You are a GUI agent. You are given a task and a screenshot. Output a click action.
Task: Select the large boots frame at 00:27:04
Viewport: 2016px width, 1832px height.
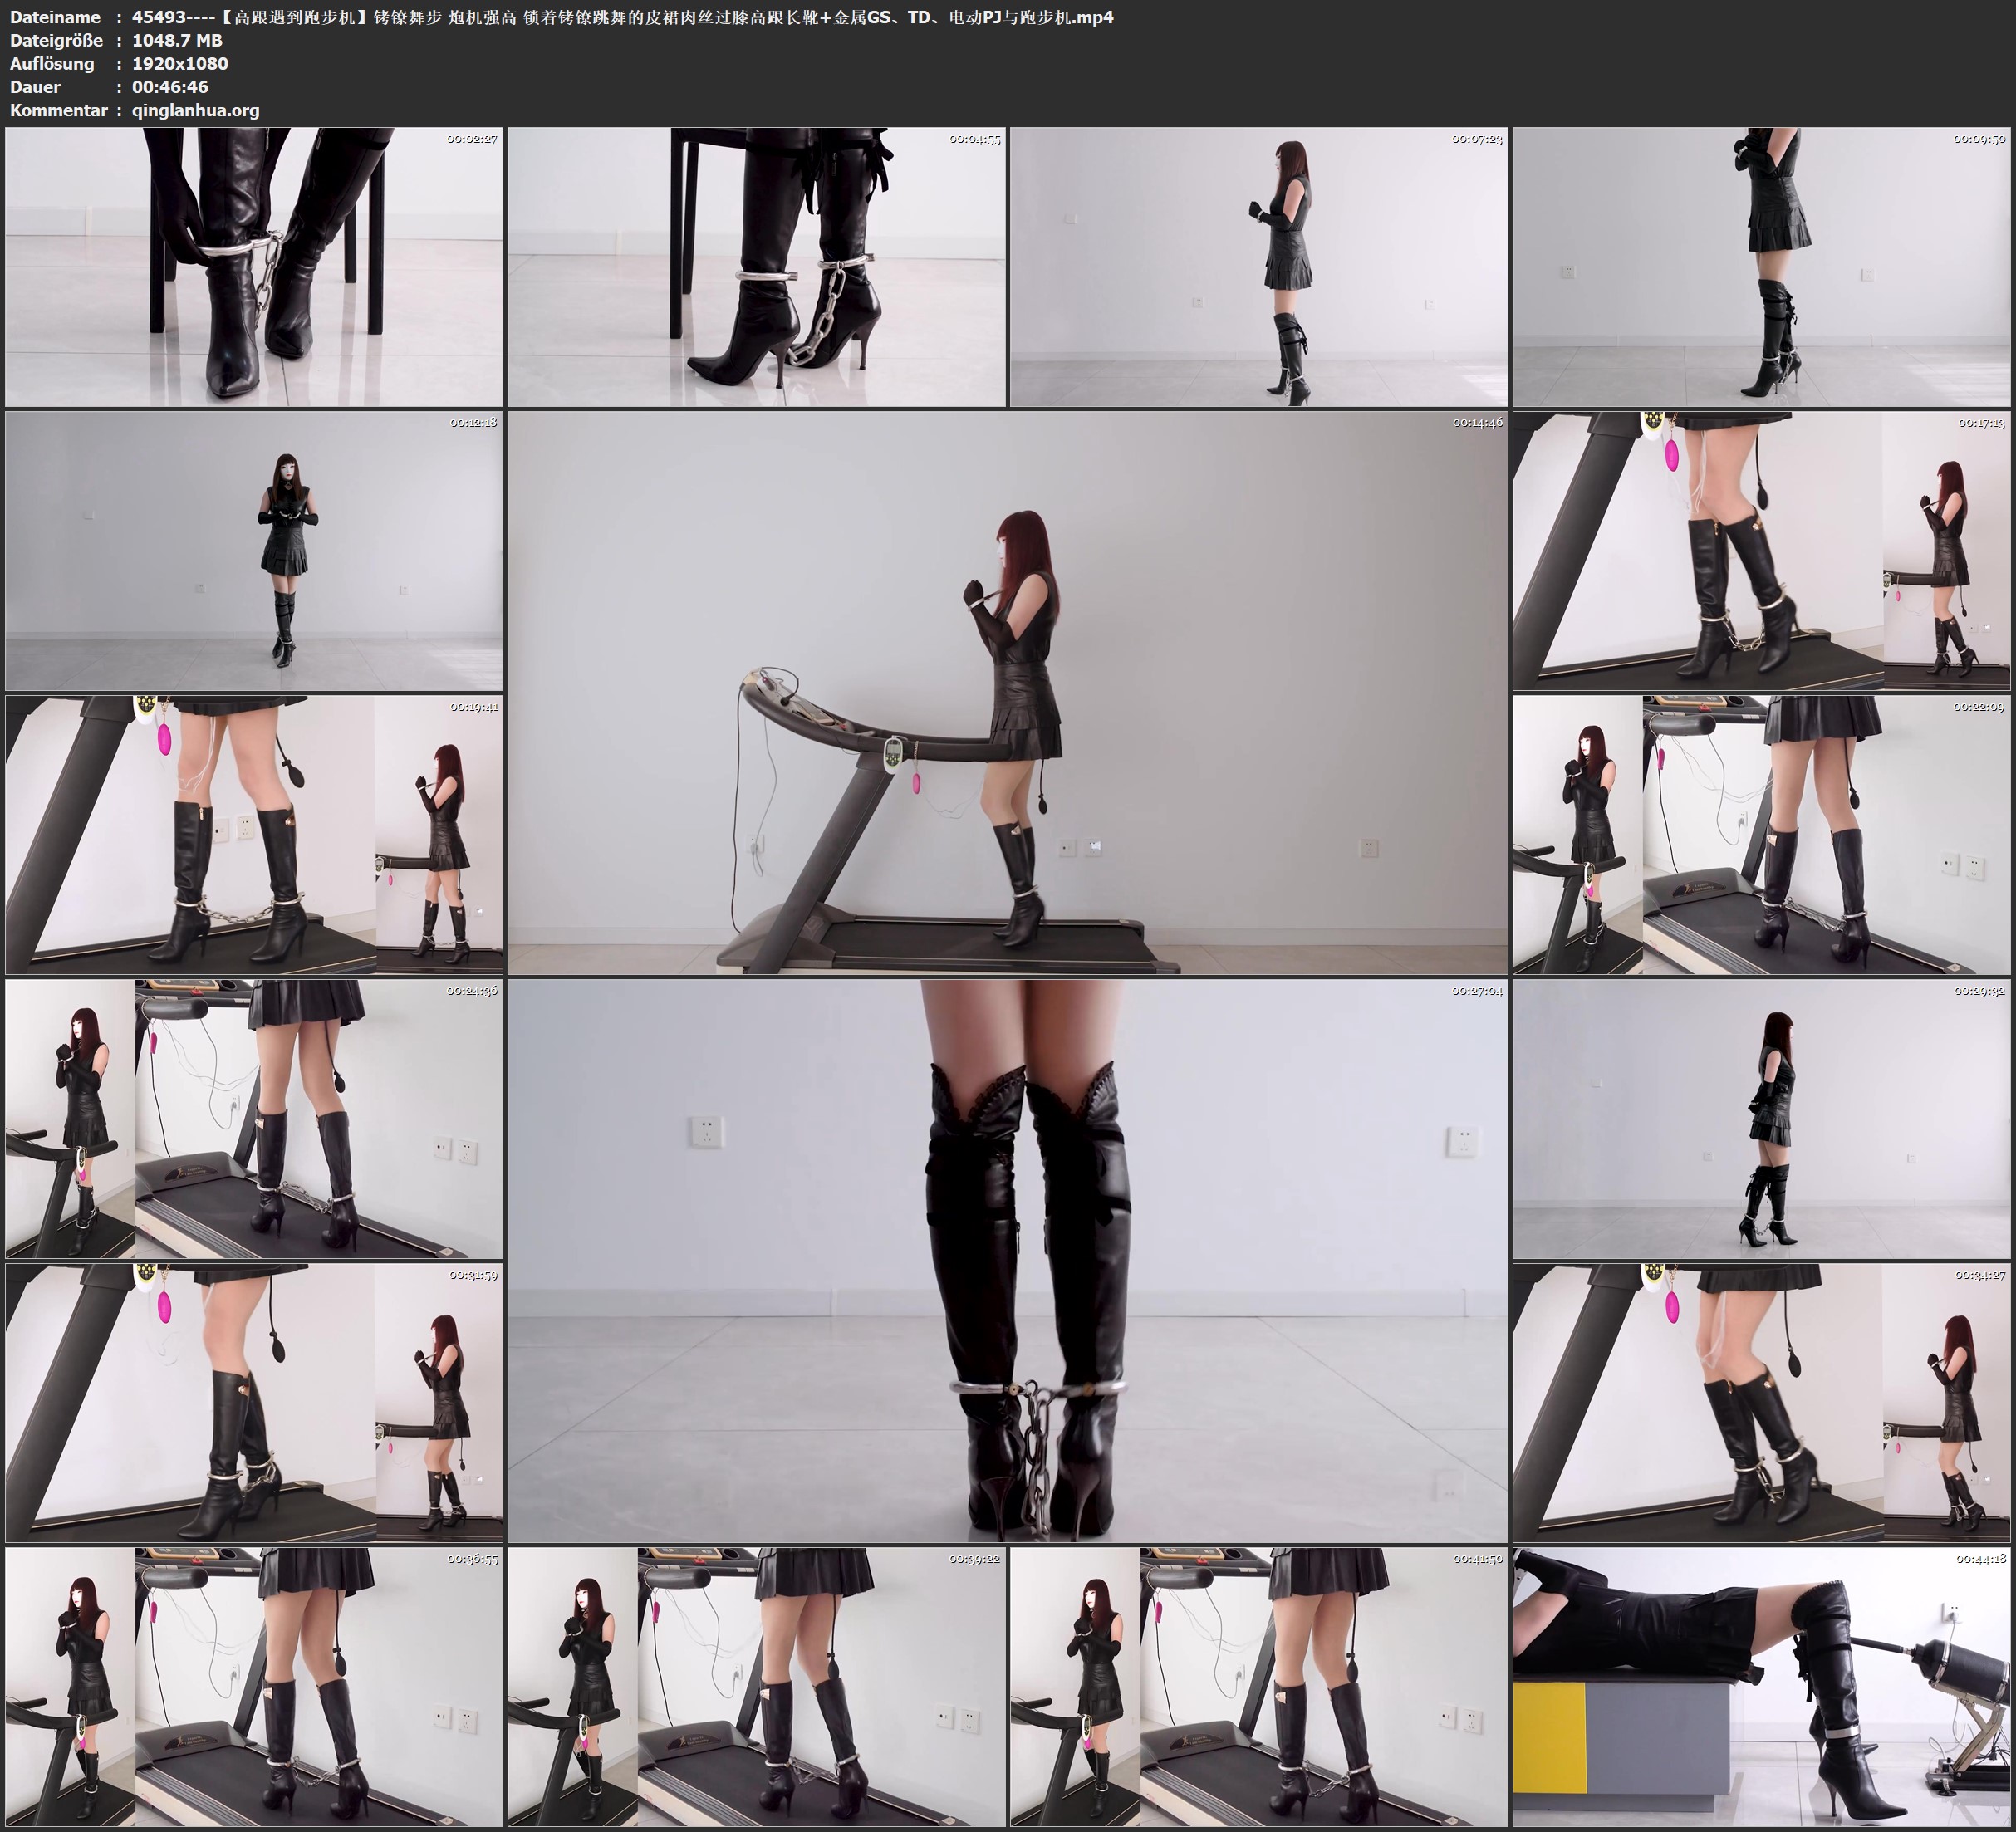[x=1007, y=1260]
